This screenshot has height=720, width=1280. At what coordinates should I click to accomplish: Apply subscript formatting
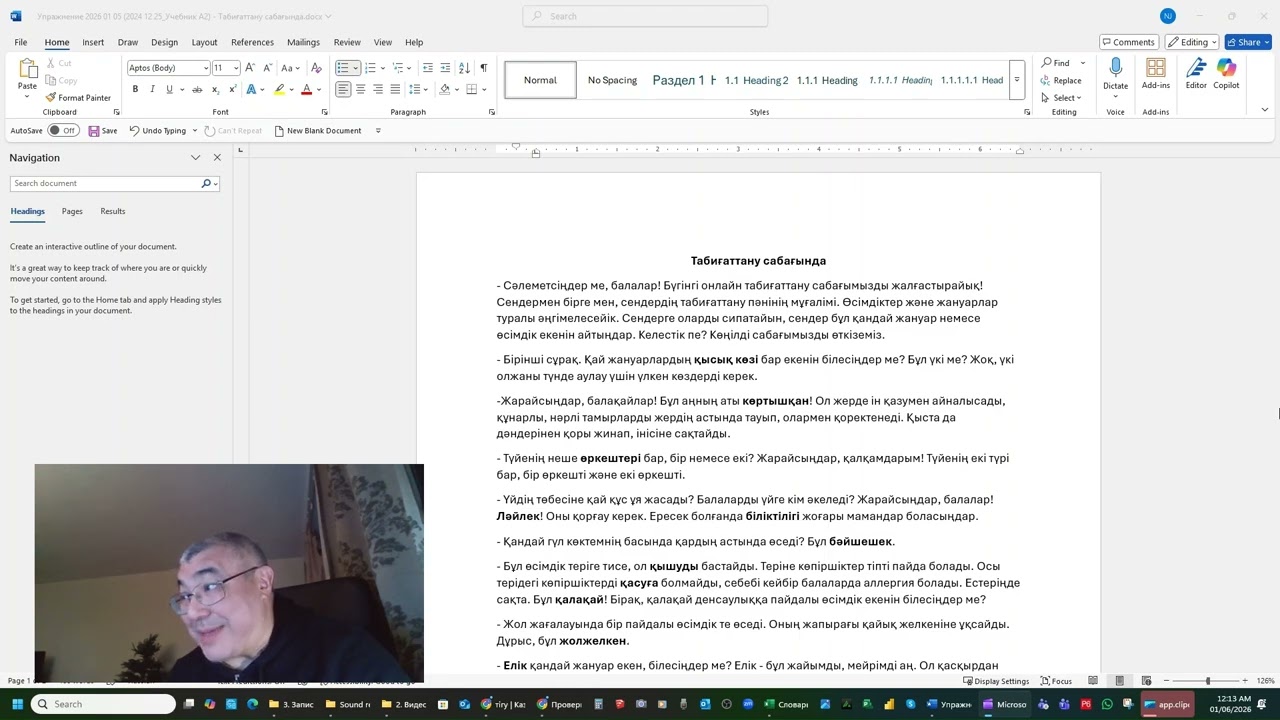point(213,89)
